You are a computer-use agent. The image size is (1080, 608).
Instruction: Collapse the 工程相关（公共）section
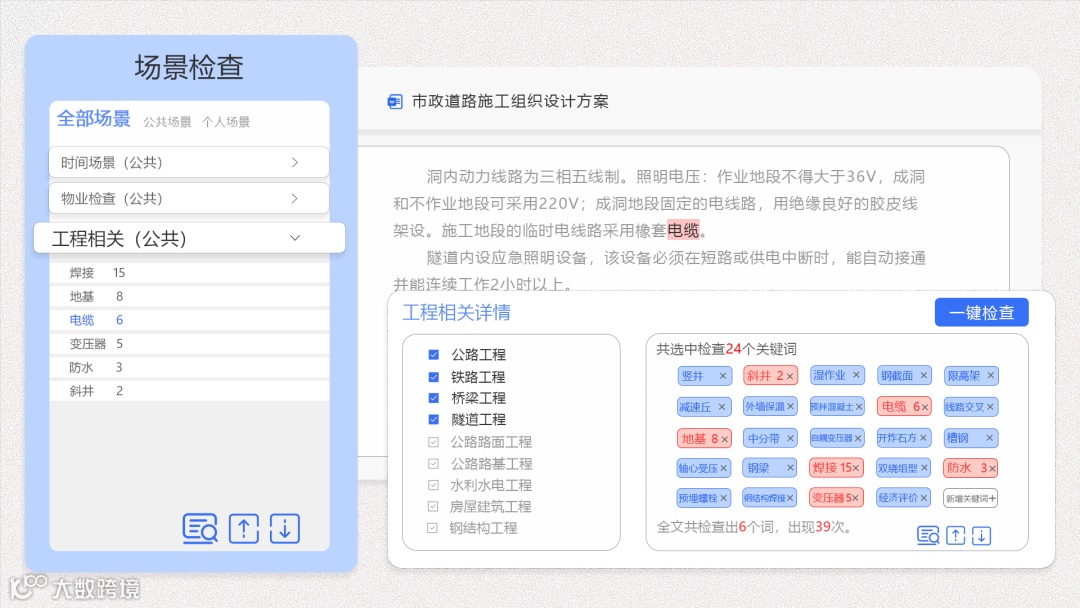pyautogui.click(x=189, y=238)
